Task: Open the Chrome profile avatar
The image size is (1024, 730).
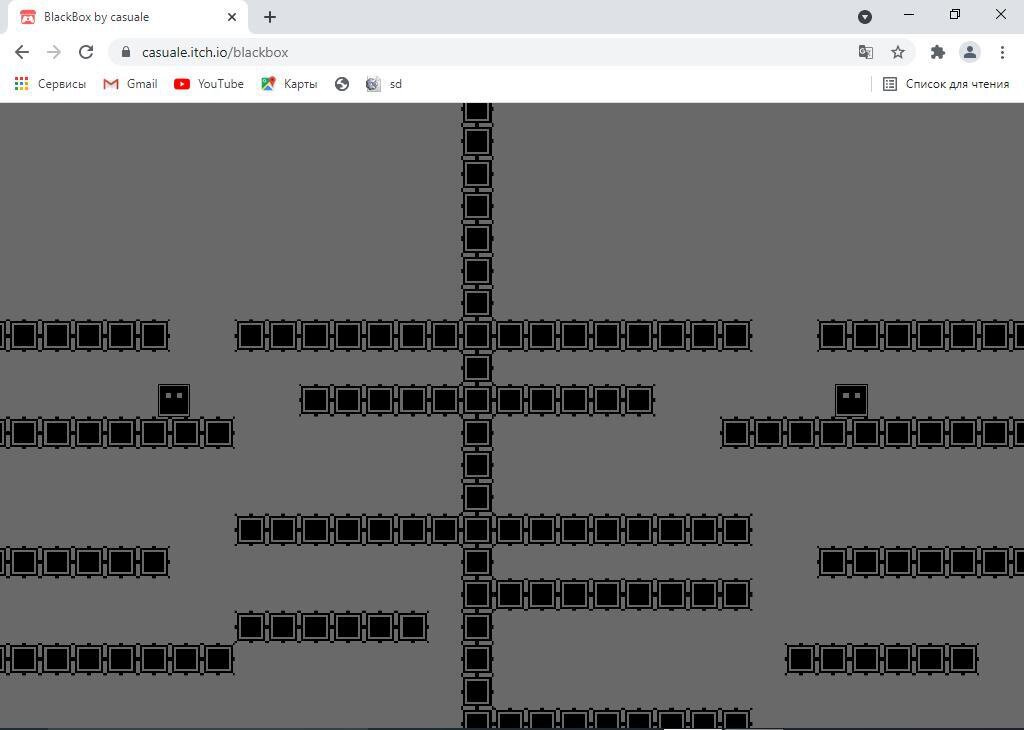Action: [970, 52]
